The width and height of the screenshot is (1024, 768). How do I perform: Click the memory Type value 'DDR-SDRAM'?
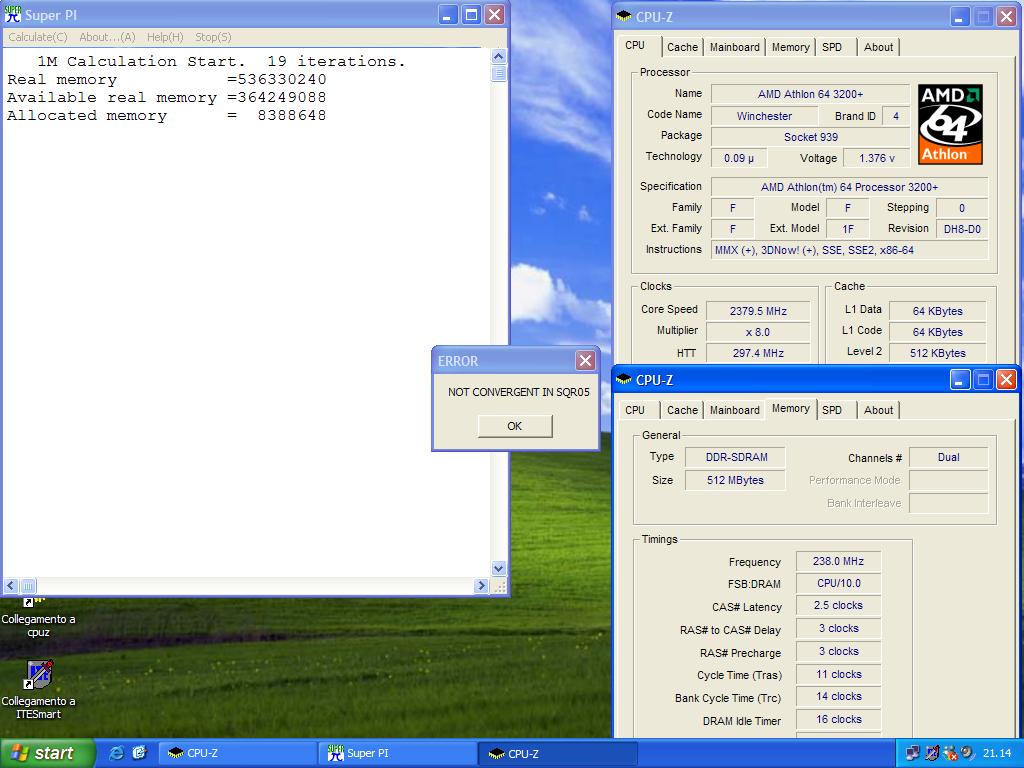coord(736,457)
